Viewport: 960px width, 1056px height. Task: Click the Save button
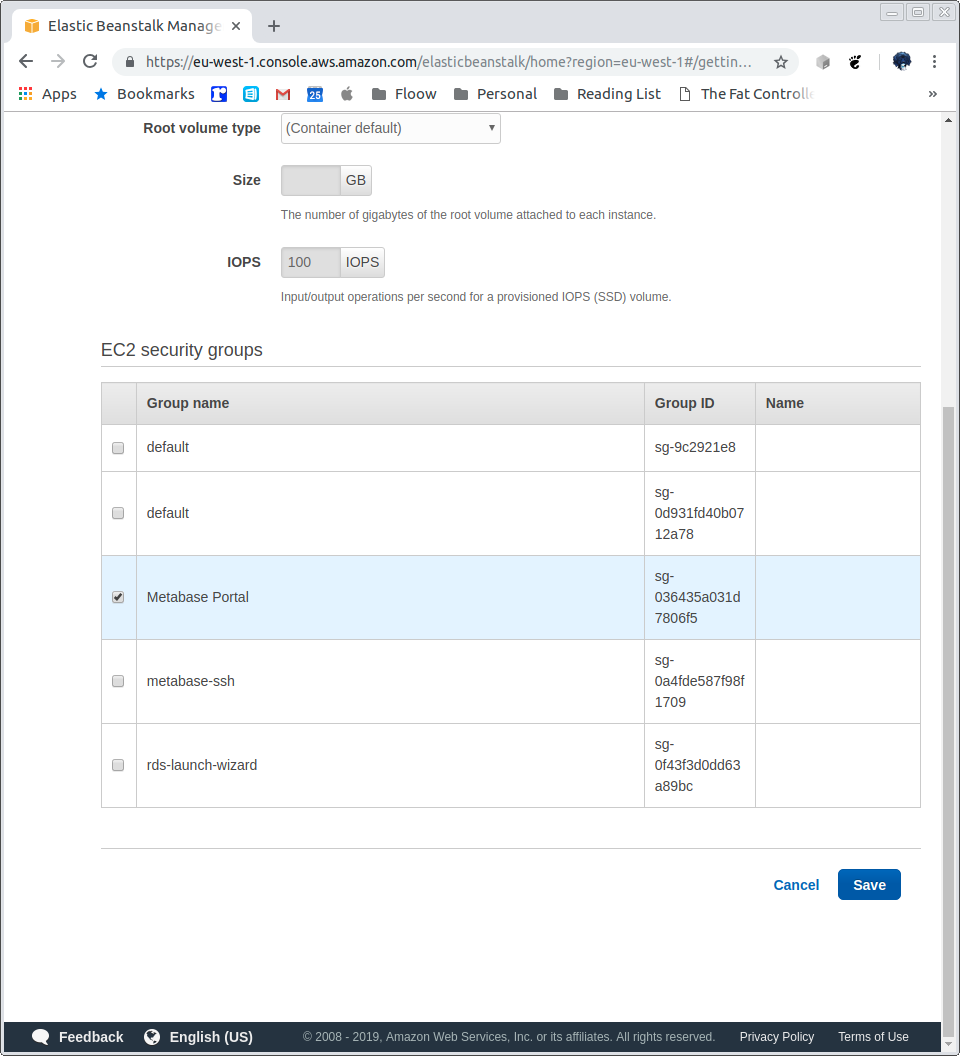click(869, 885)
